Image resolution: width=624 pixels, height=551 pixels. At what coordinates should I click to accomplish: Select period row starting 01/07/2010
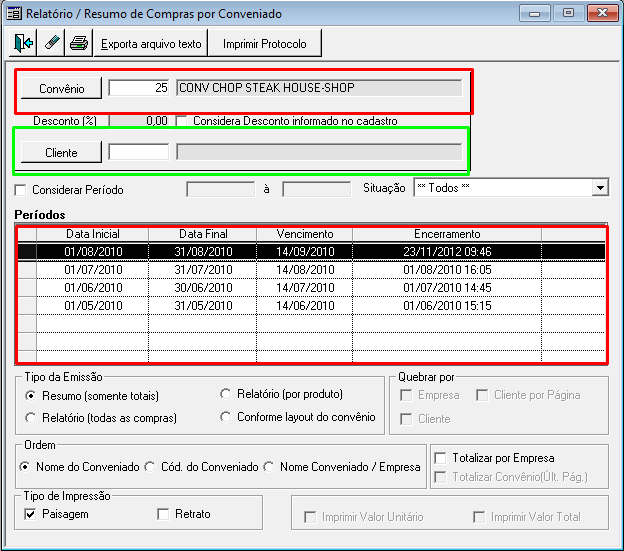coord(311,269)
